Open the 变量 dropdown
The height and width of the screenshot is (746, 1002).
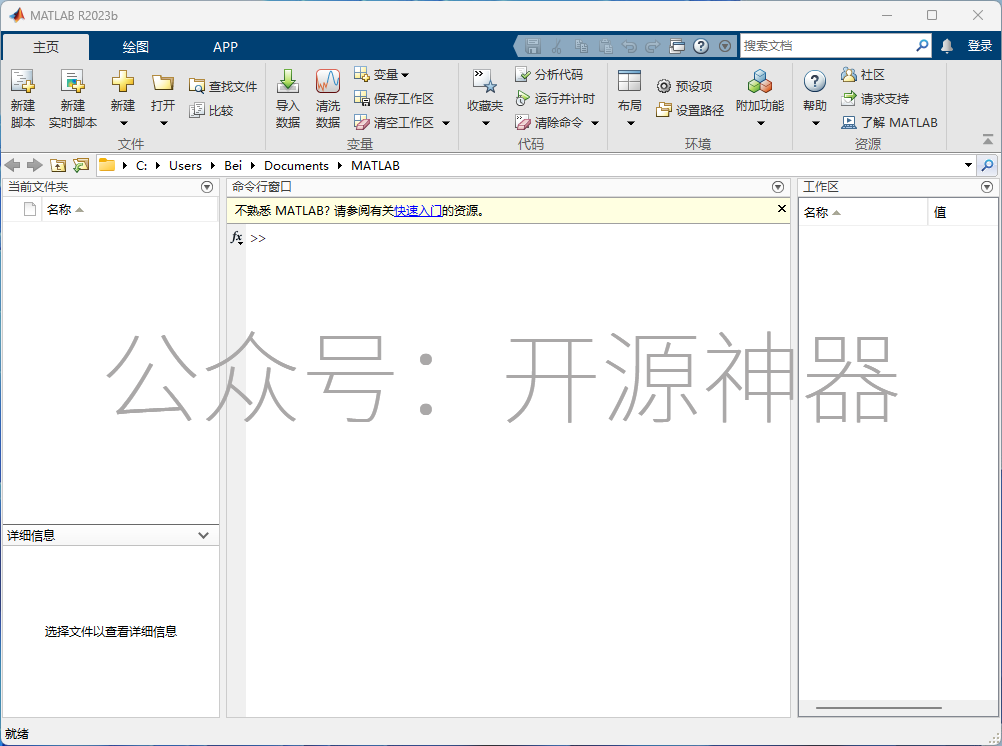[382, 75]
